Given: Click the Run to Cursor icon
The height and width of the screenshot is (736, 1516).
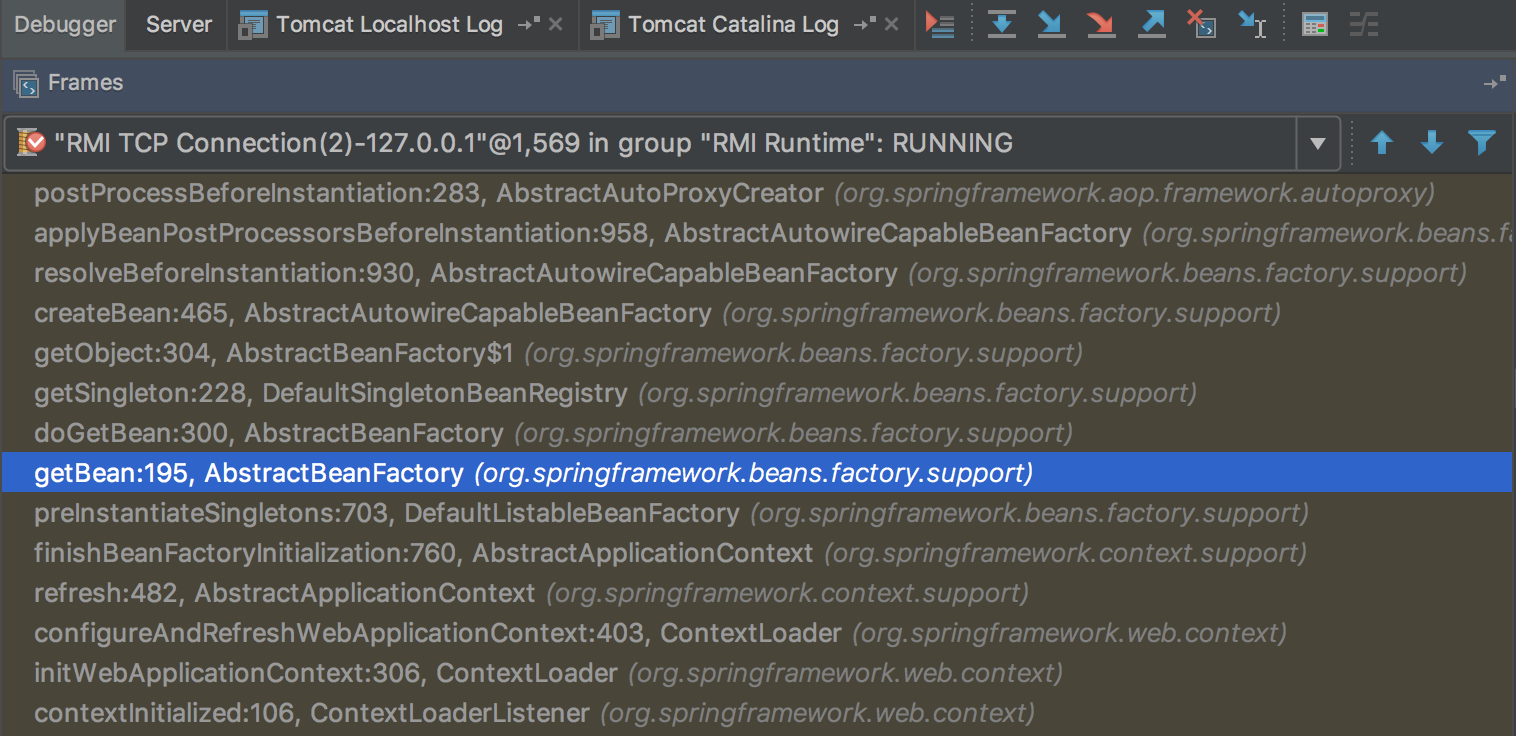Looking at the screenshot, I should click(1252, 25).
